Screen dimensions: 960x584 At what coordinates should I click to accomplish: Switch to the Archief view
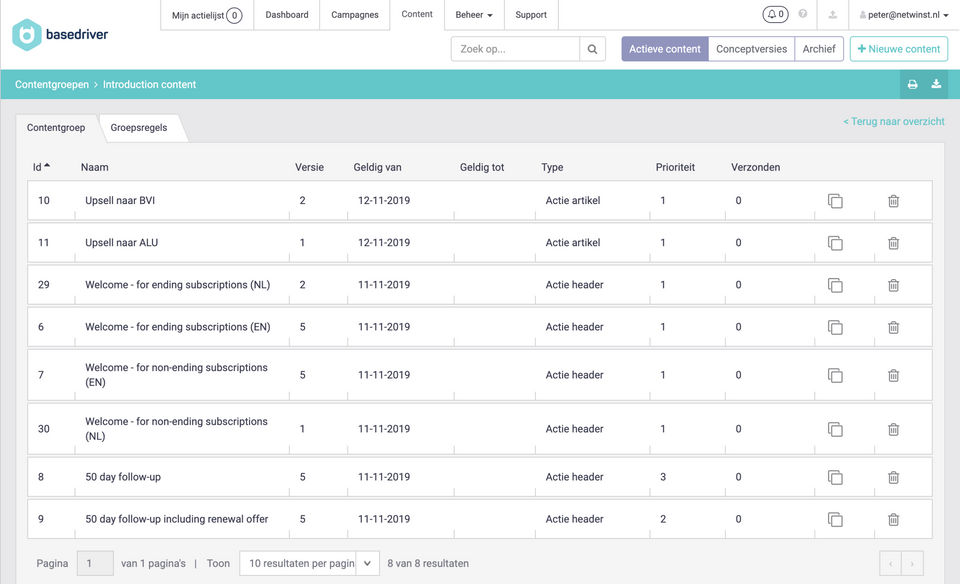(819, 49)
